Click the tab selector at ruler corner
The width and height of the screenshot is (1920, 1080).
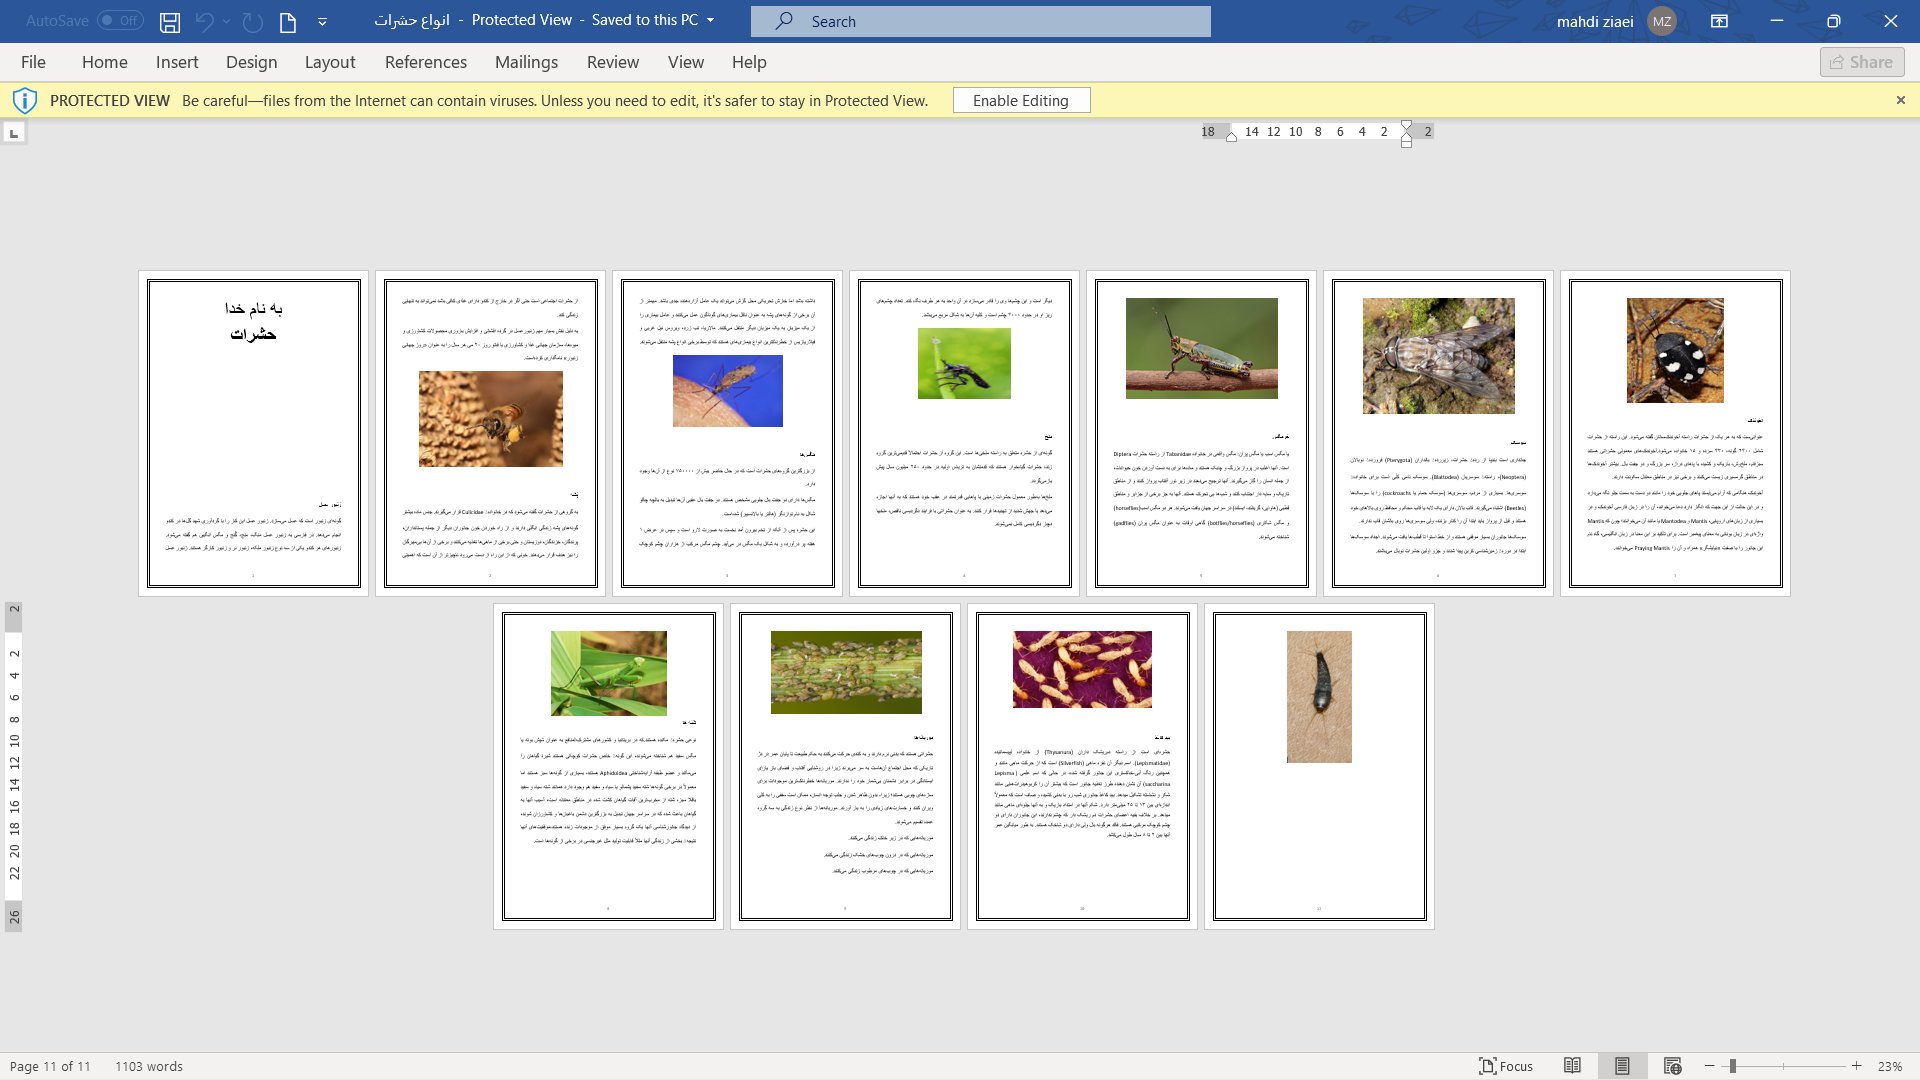[14, 133]
